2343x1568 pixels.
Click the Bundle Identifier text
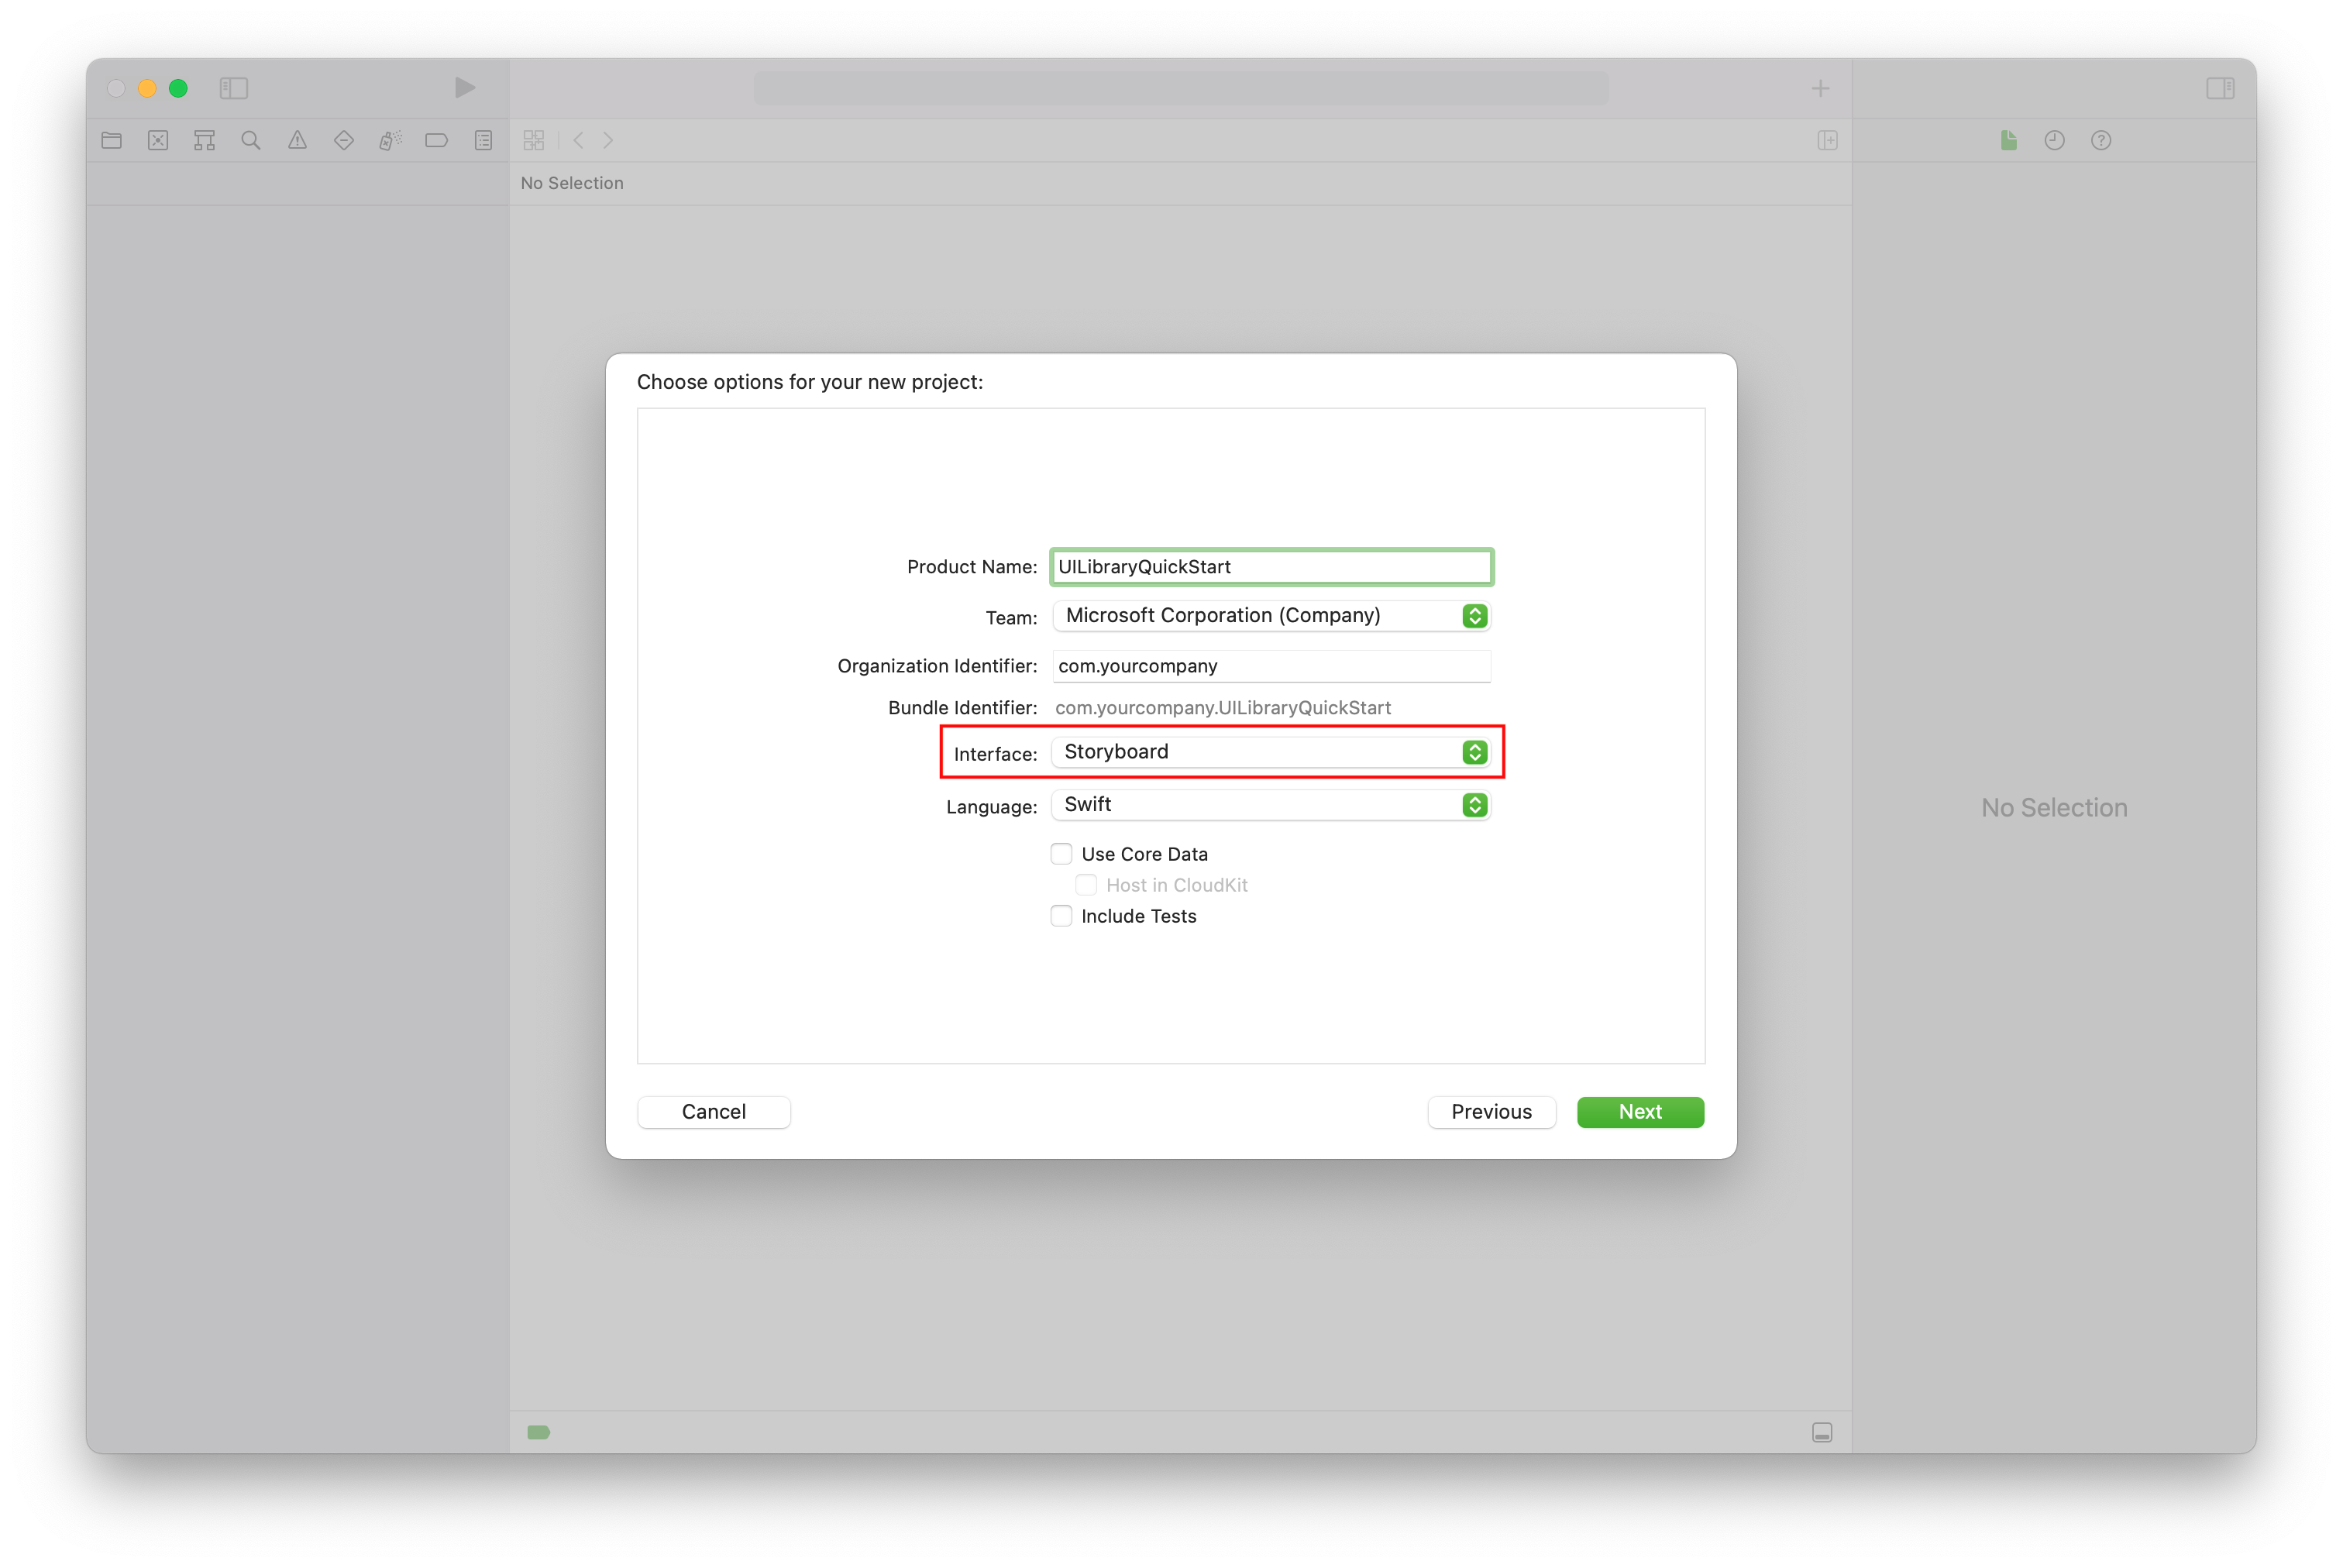tap(1225, 707)
